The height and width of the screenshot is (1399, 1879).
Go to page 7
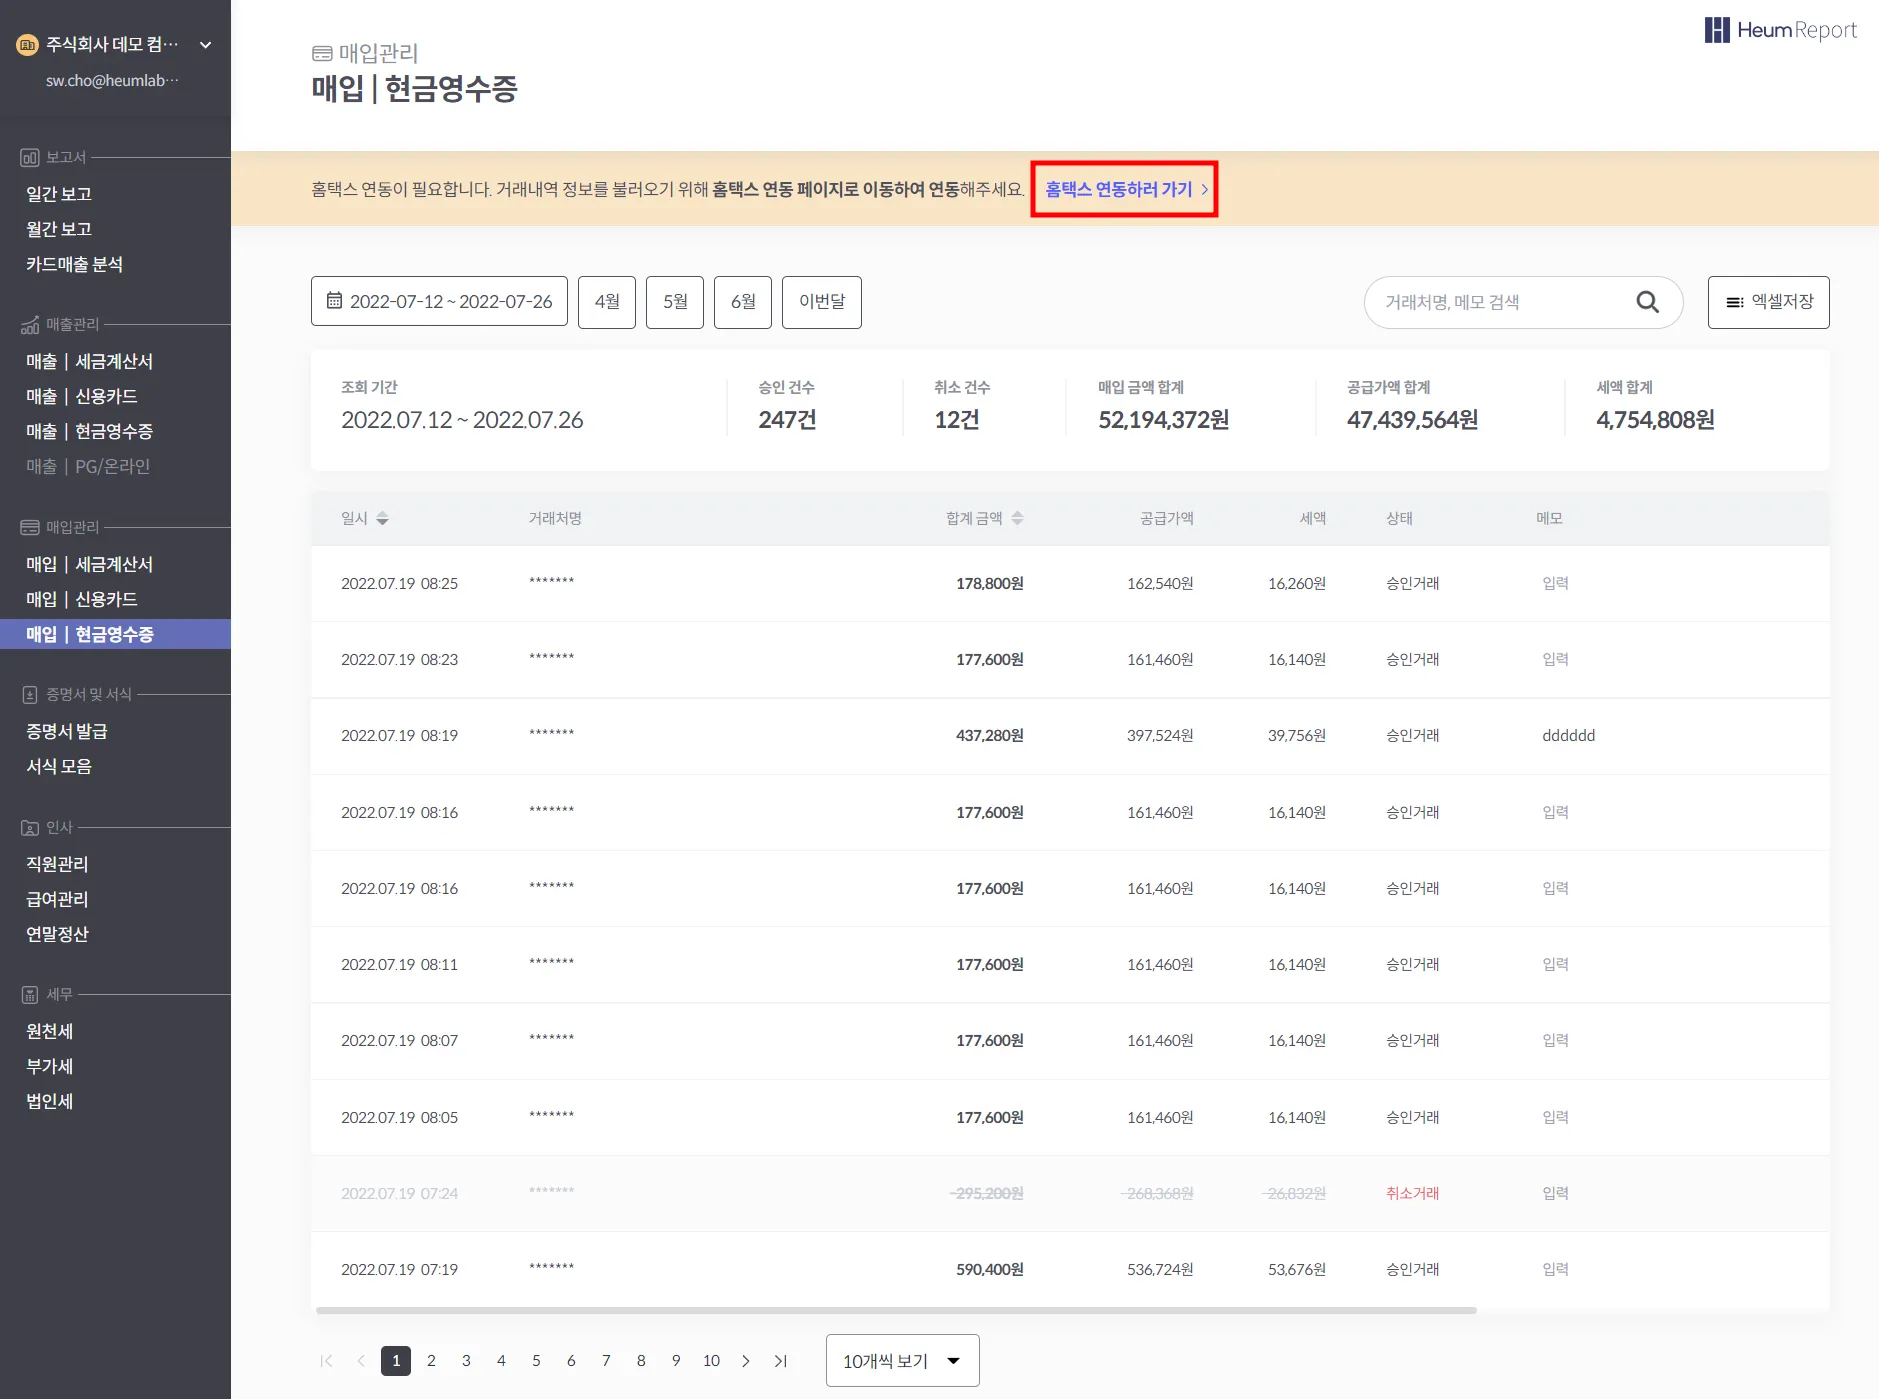pos(606,1361)
